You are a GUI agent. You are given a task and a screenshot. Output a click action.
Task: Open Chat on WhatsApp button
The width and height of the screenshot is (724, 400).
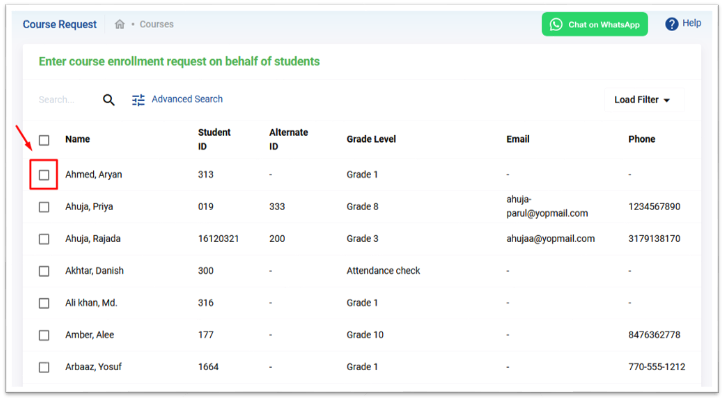coord(595,24)
